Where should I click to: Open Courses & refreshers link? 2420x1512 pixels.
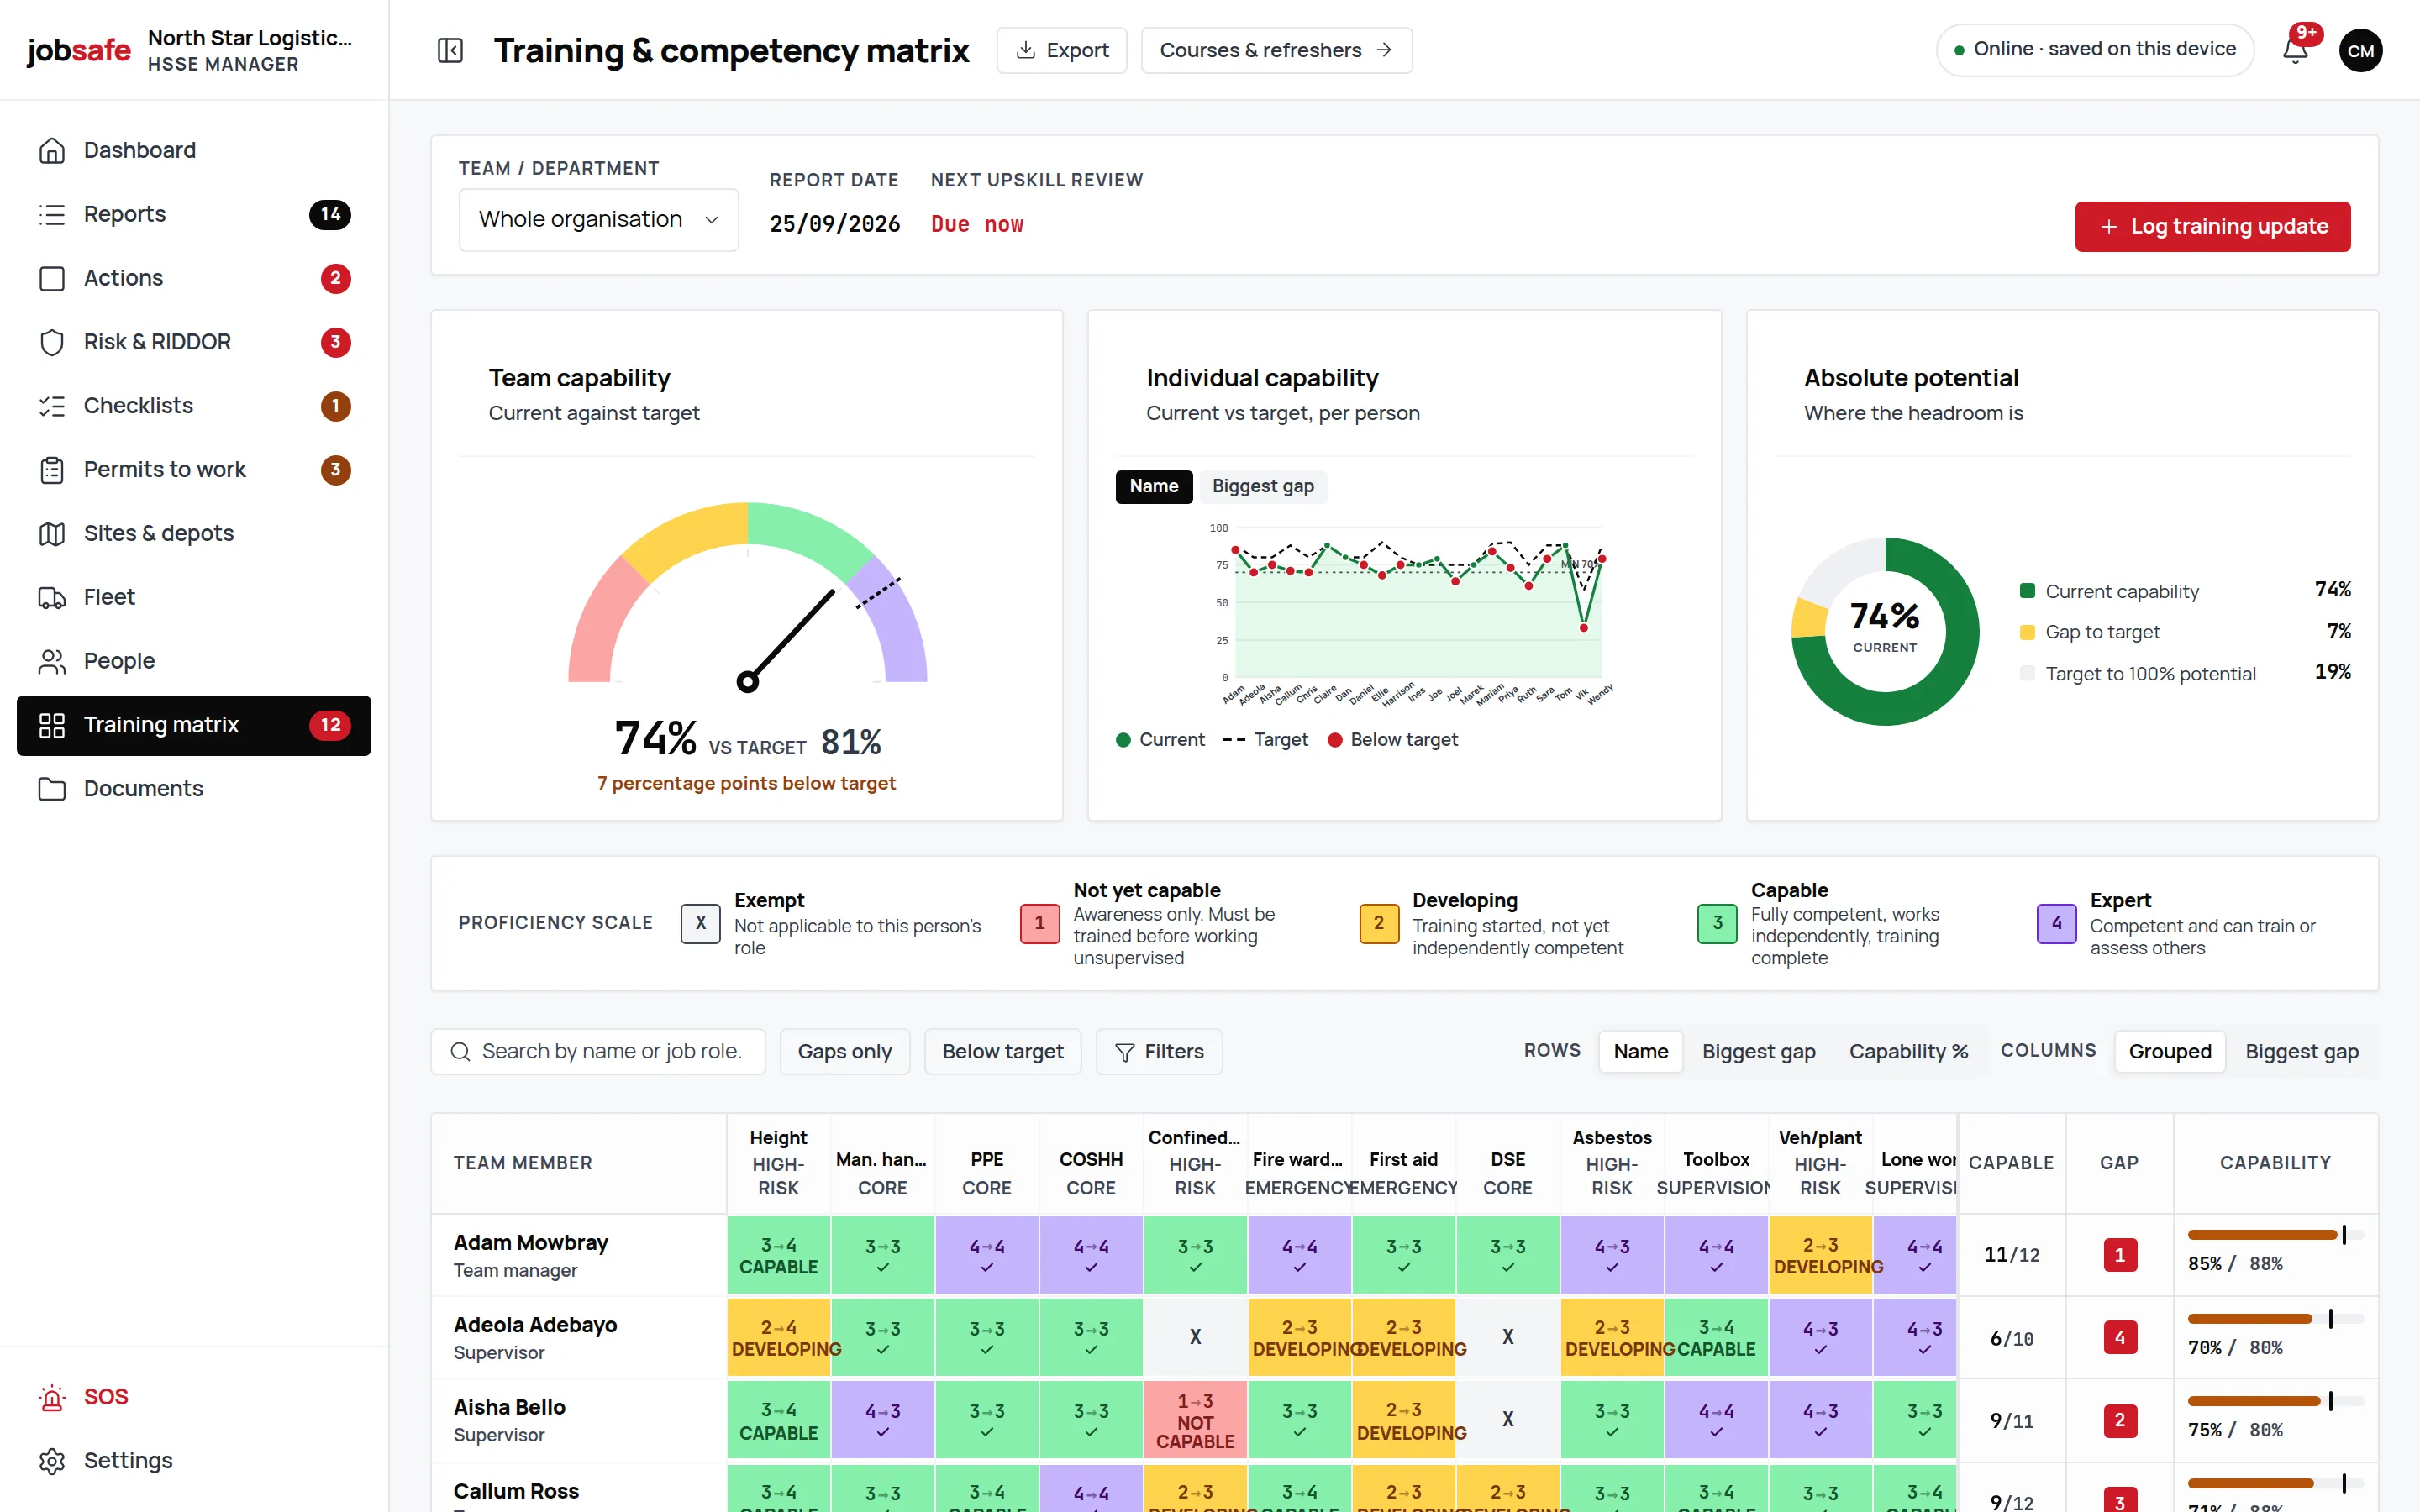(x=1276, y=50)
